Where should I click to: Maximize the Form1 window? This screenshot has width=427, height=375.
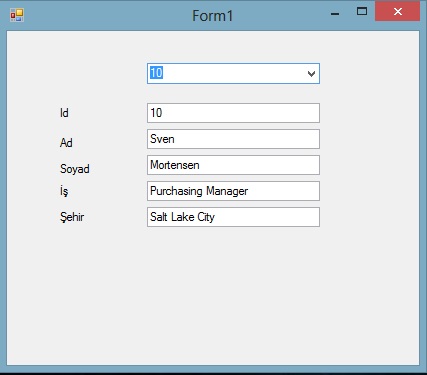click(x=362, y=12)
